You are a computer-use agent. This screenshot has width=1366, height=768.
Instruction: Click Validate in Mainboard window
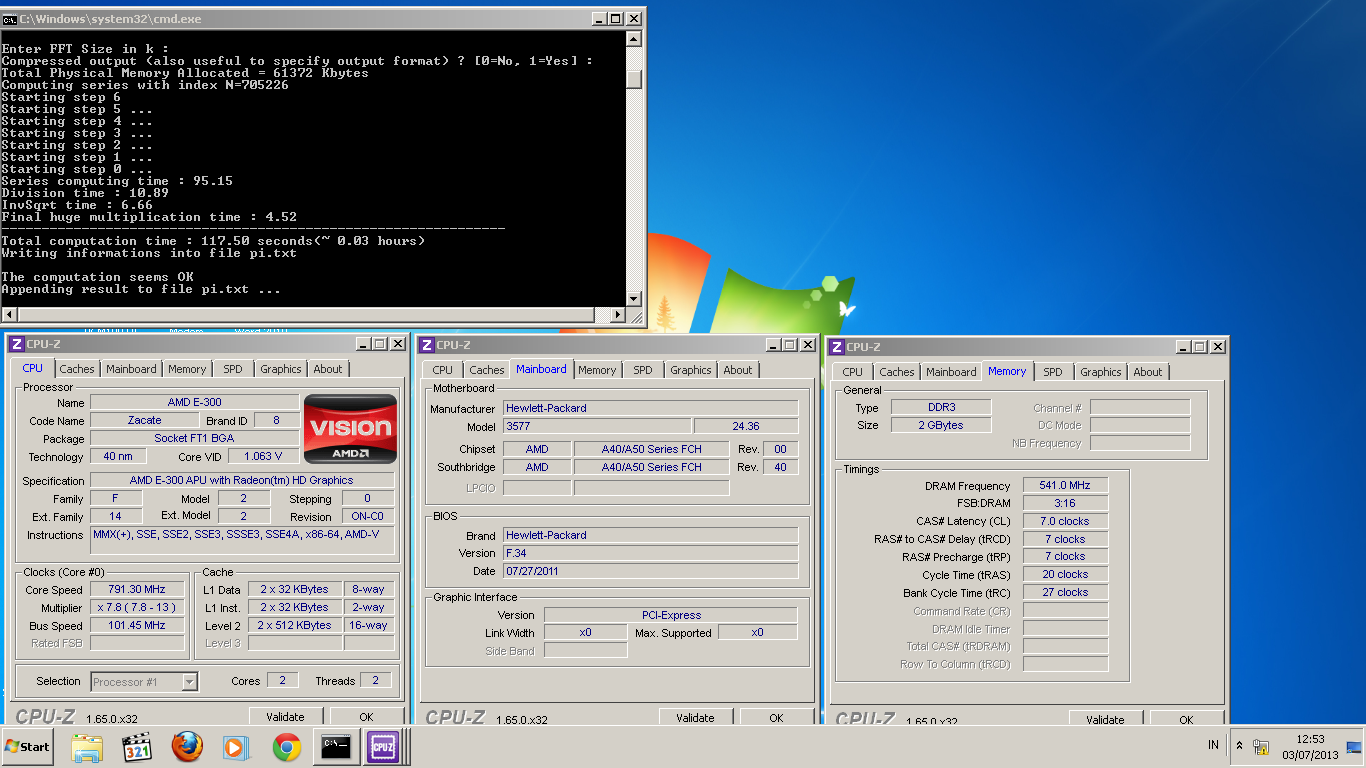[x=695, y=718]
